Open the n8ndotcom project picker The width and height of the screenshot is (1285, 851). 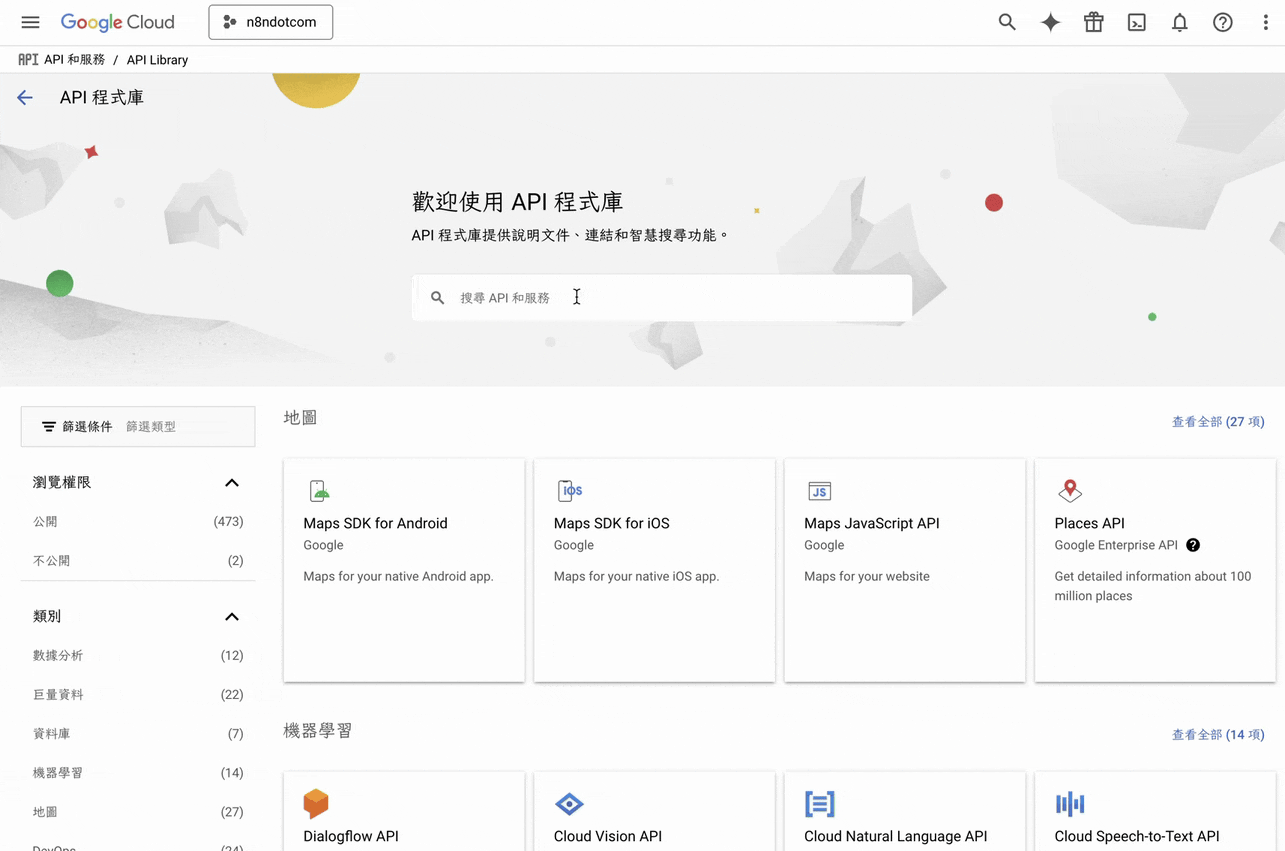(271, 22)
